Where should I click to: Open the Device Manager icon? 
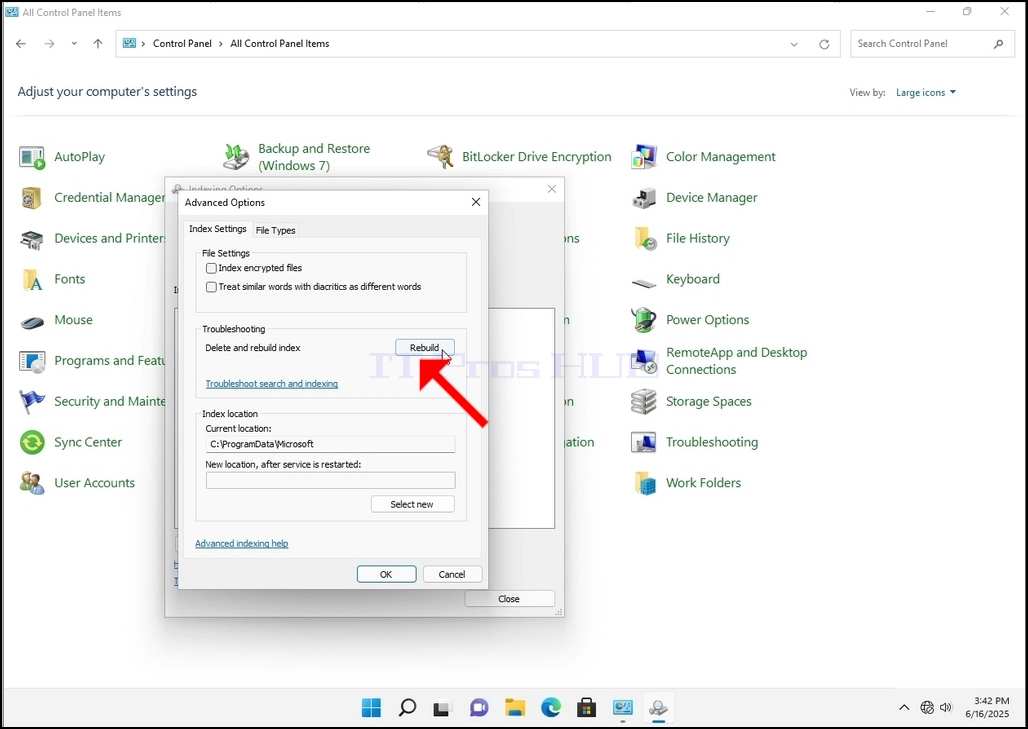pos(644,198)
